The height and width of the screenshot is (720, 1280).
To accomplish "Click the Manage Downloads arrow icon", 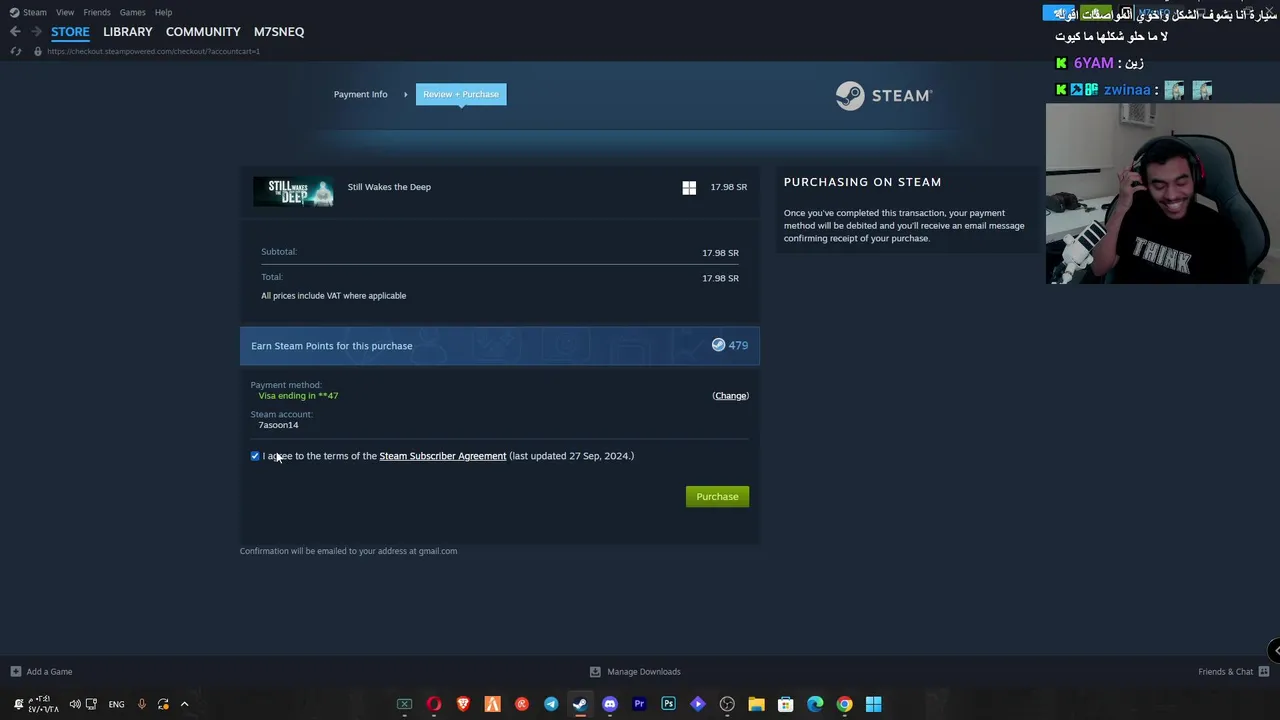I will tap(595, 672).
